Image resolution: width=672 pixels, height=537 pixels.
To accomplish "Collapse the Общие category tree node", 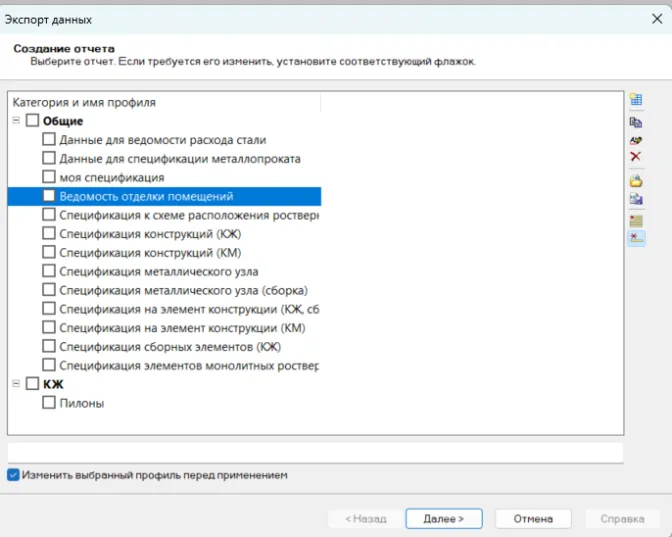I will tap(17, 121).
